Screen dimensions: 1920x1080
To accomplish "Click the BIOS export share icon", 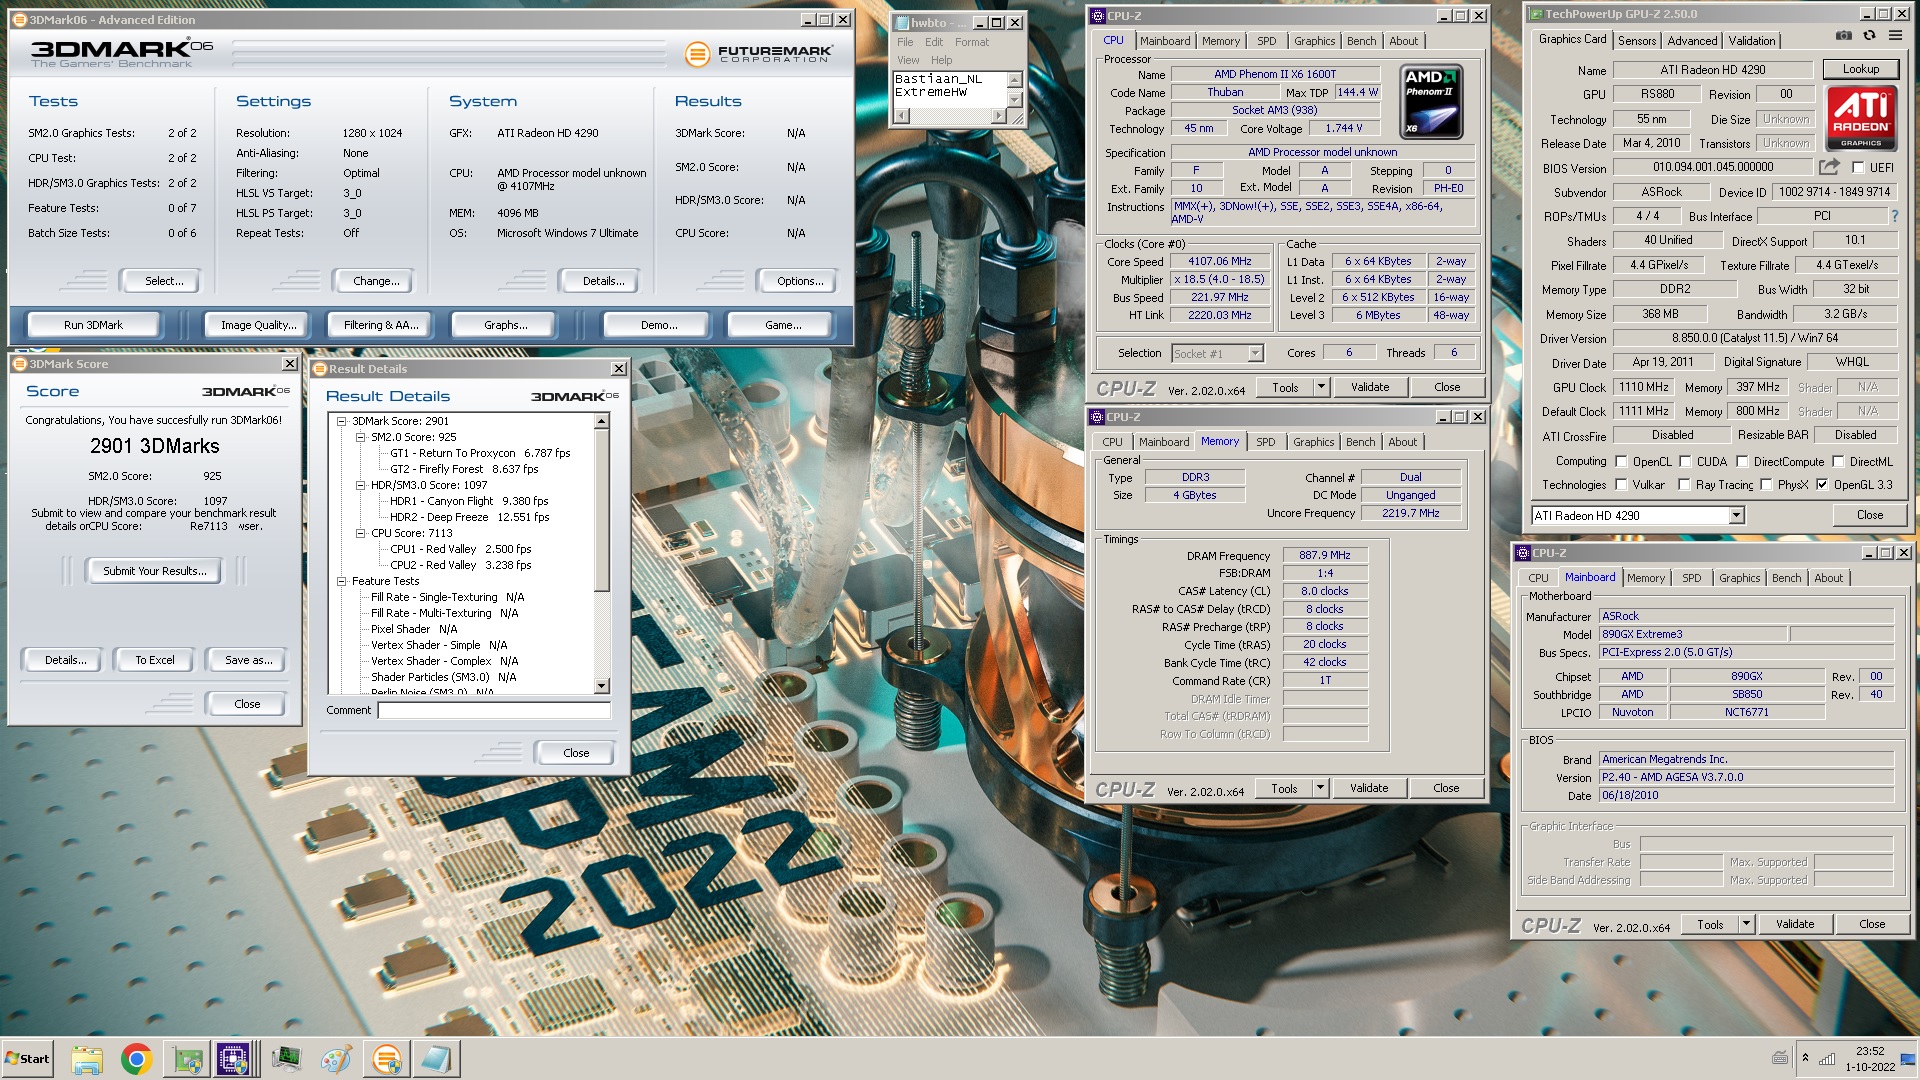I will [1829, 167].
